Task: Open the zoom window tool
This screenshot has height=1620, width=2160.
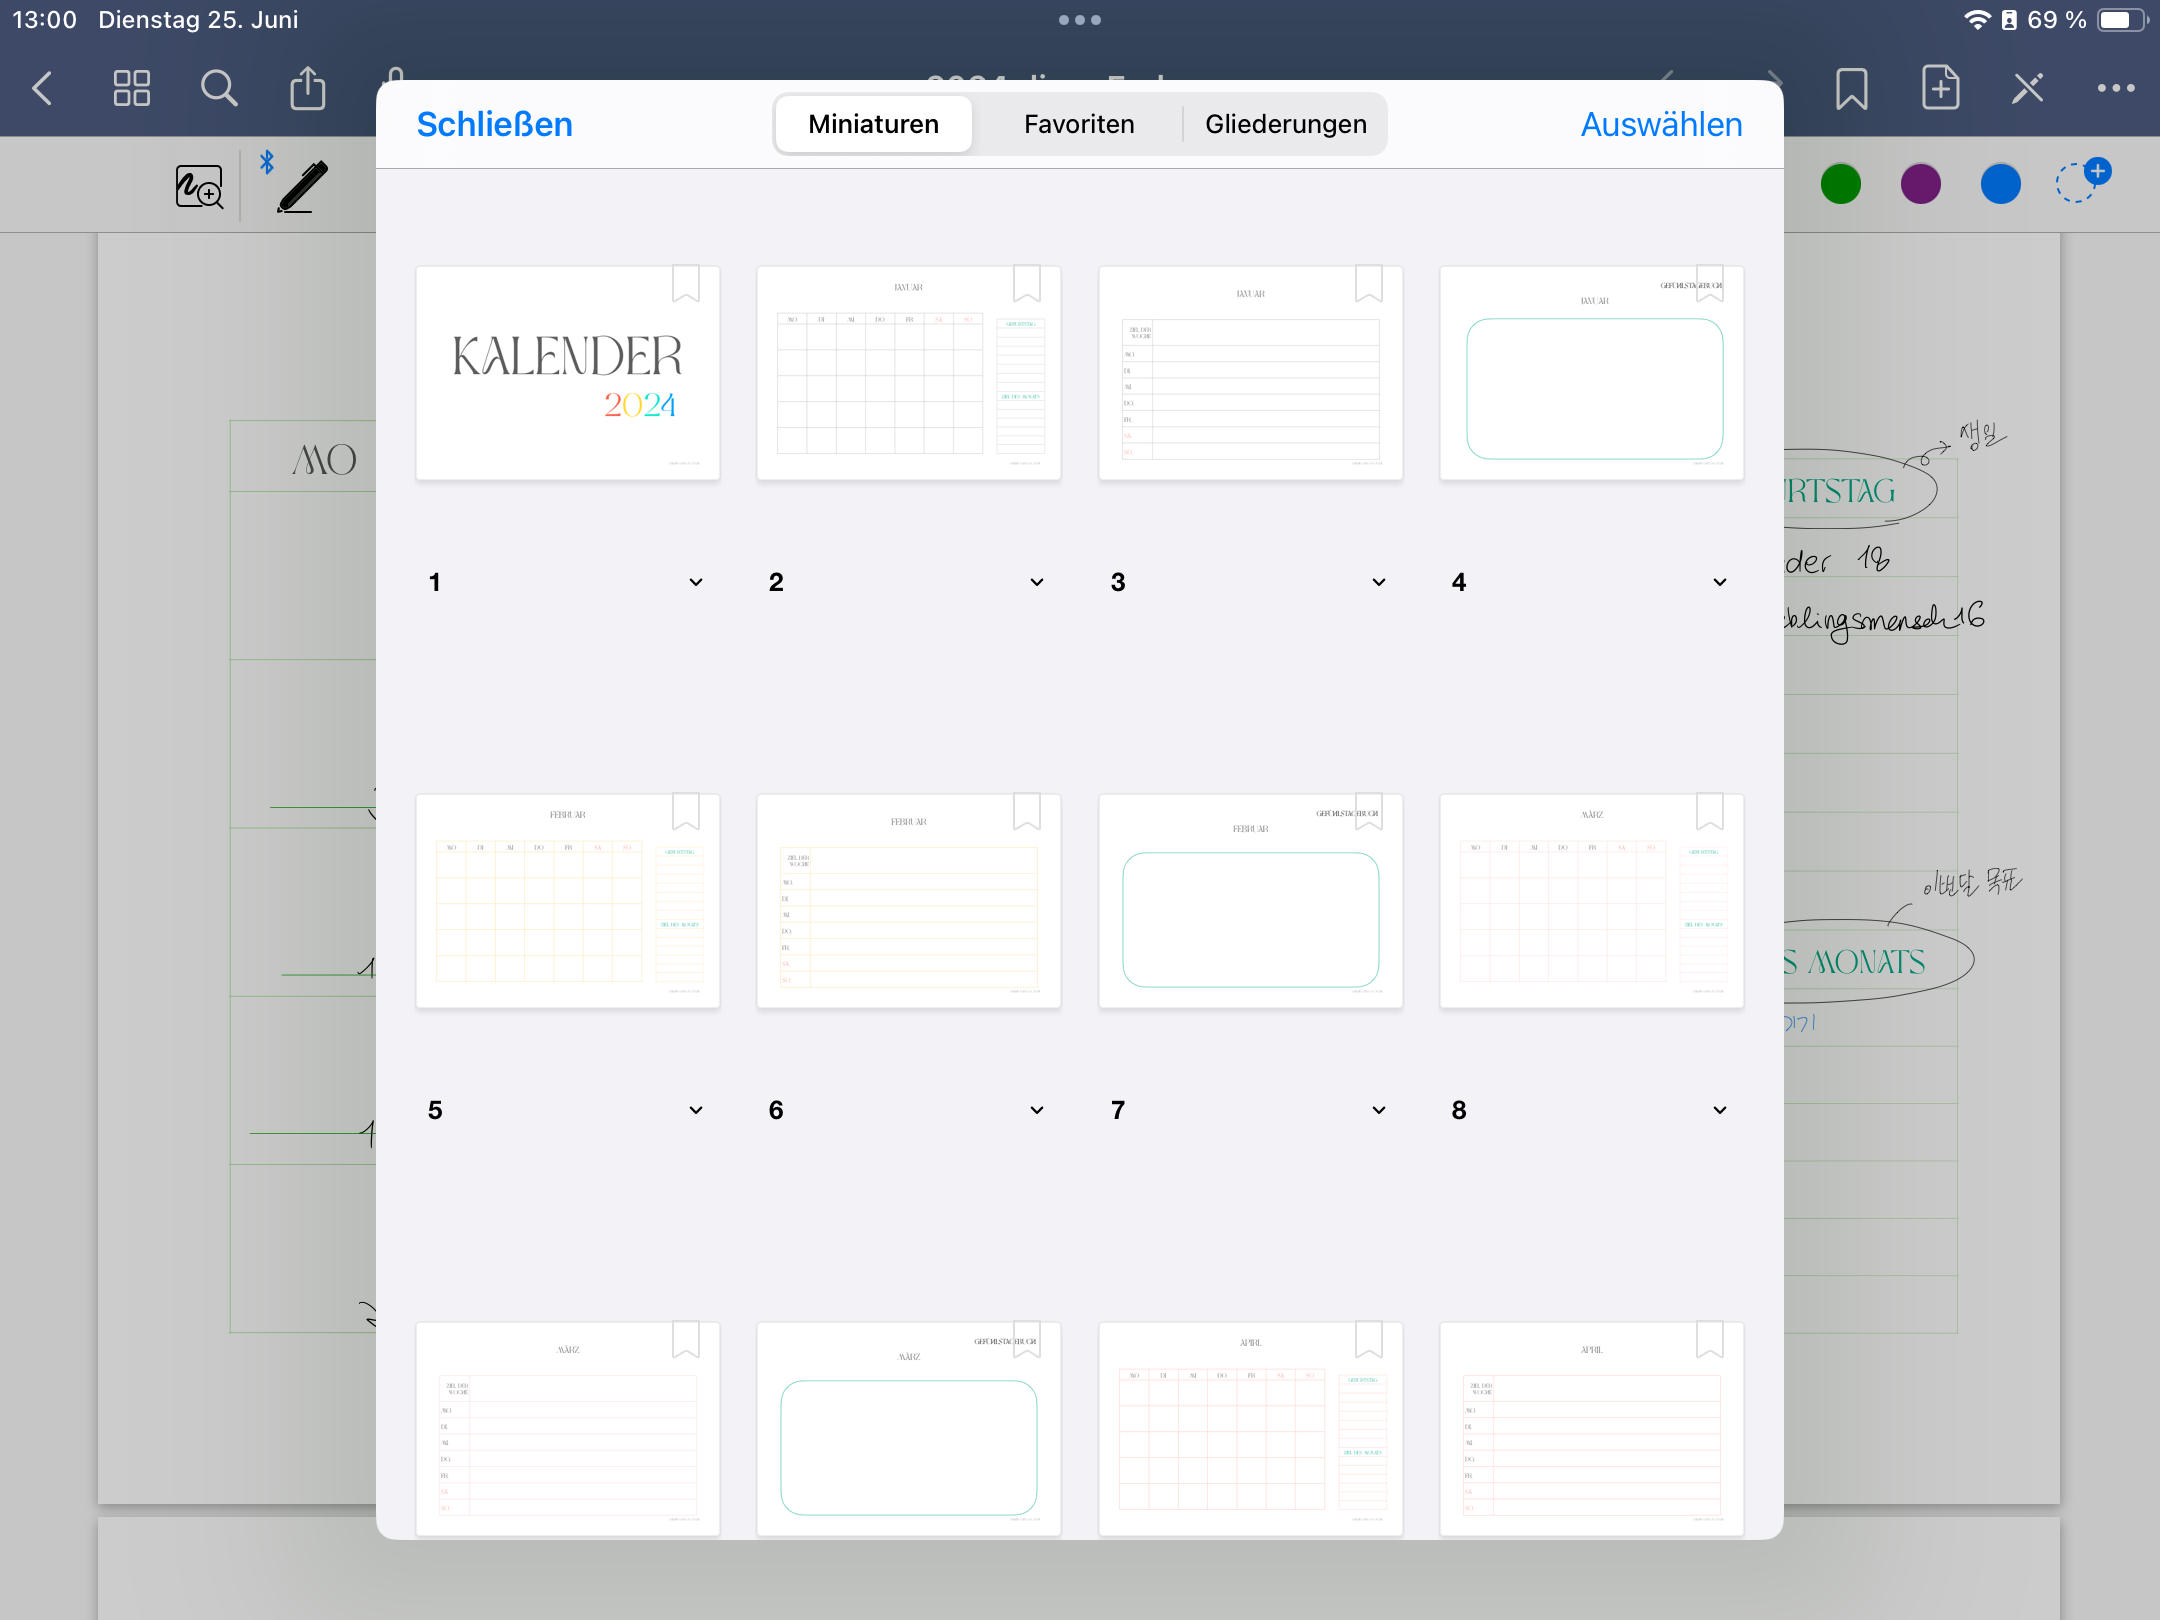Action: 199,186
